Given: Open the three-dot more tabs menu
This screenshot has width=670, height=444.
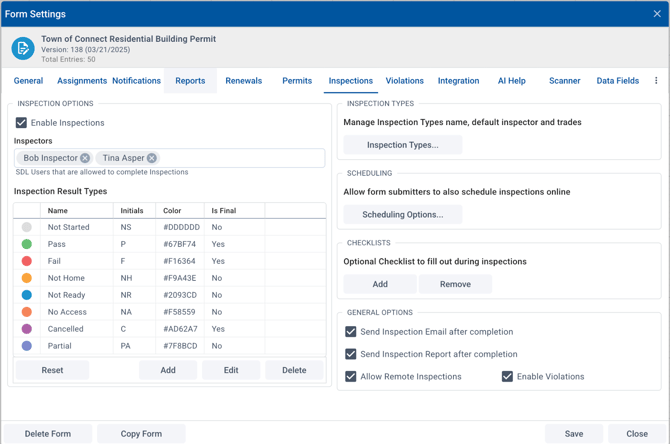Looking at the screenshot, I should (x=656, y=81).
